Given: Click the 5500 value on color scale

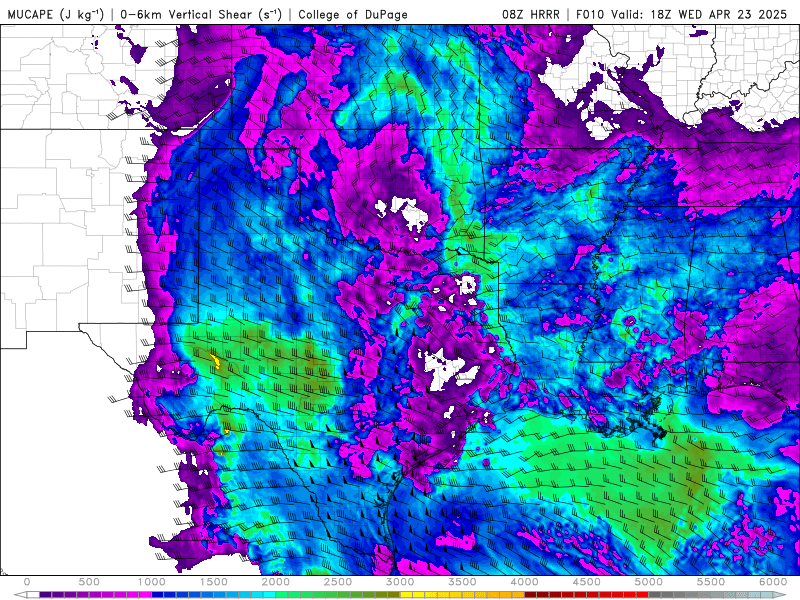Looking at the screenshot, I should [x=711, y=582].
